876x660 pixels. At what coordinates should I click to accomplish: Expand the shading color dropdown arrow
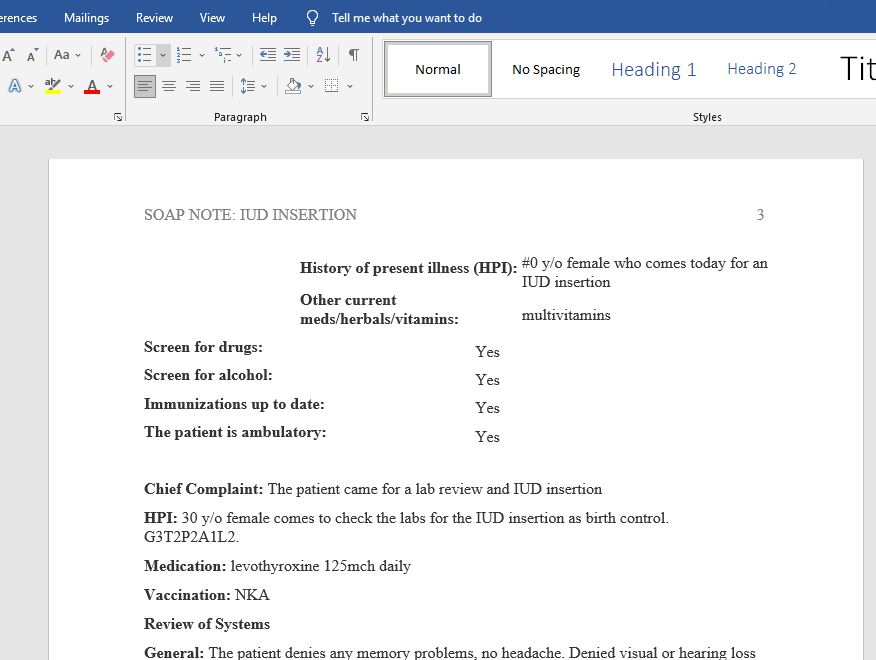click(x=311, y=86)
